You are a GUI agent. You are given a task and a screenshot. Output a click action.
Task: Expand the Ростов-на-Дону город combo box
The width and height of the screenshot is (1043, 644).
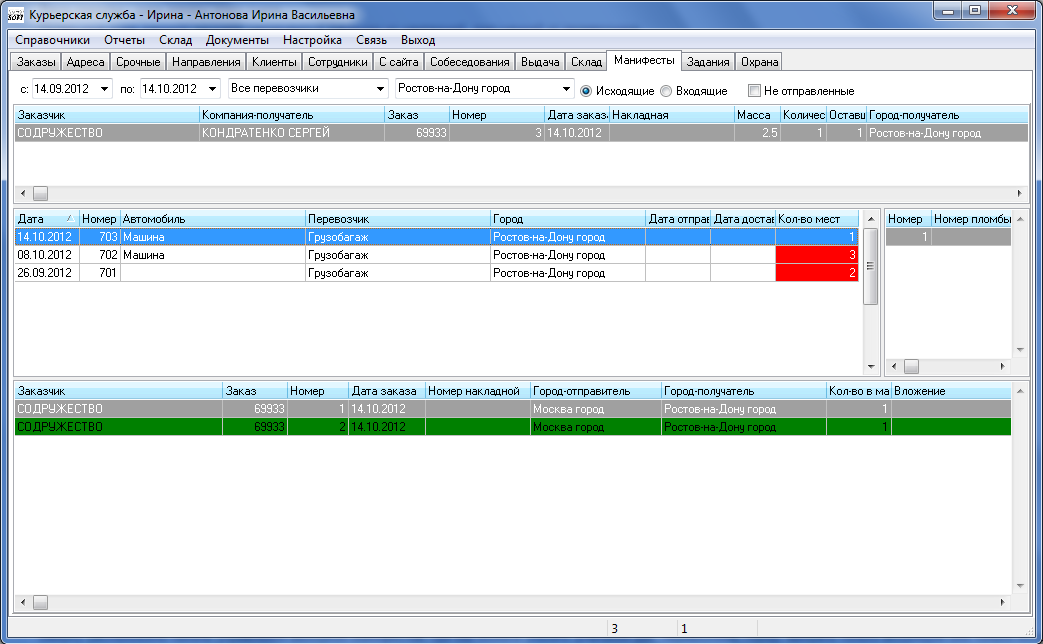pos(567,88)
